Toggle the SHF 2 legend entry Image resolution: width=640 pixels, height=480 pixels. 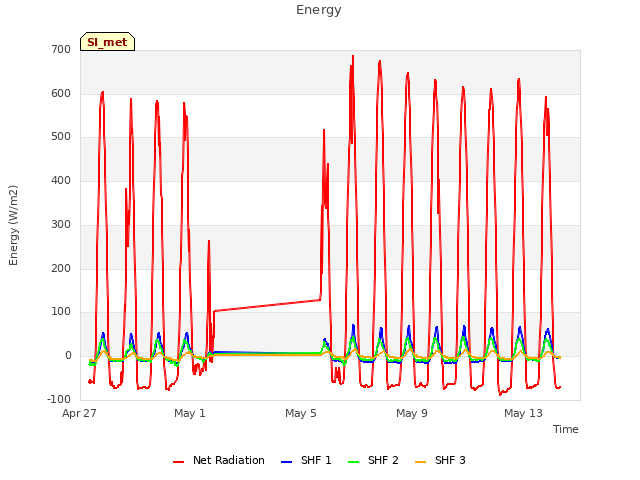point(373,460)
